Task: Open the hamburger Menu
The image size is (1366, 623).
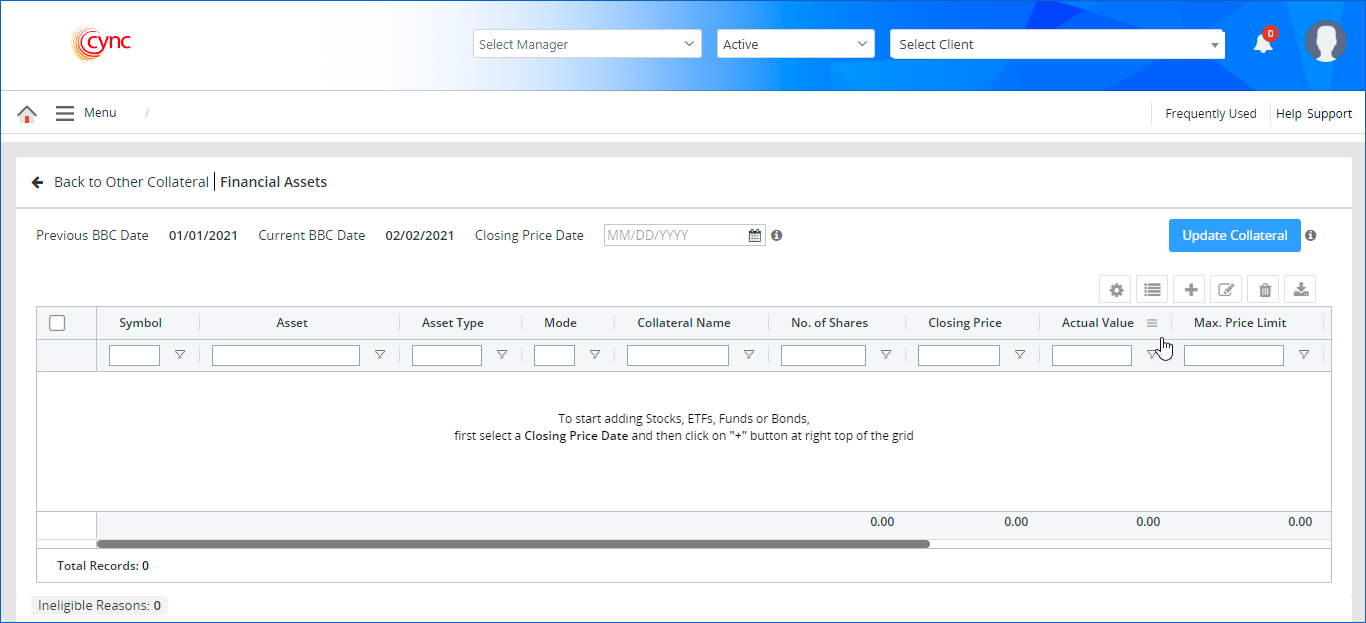Action: point(65,114)
